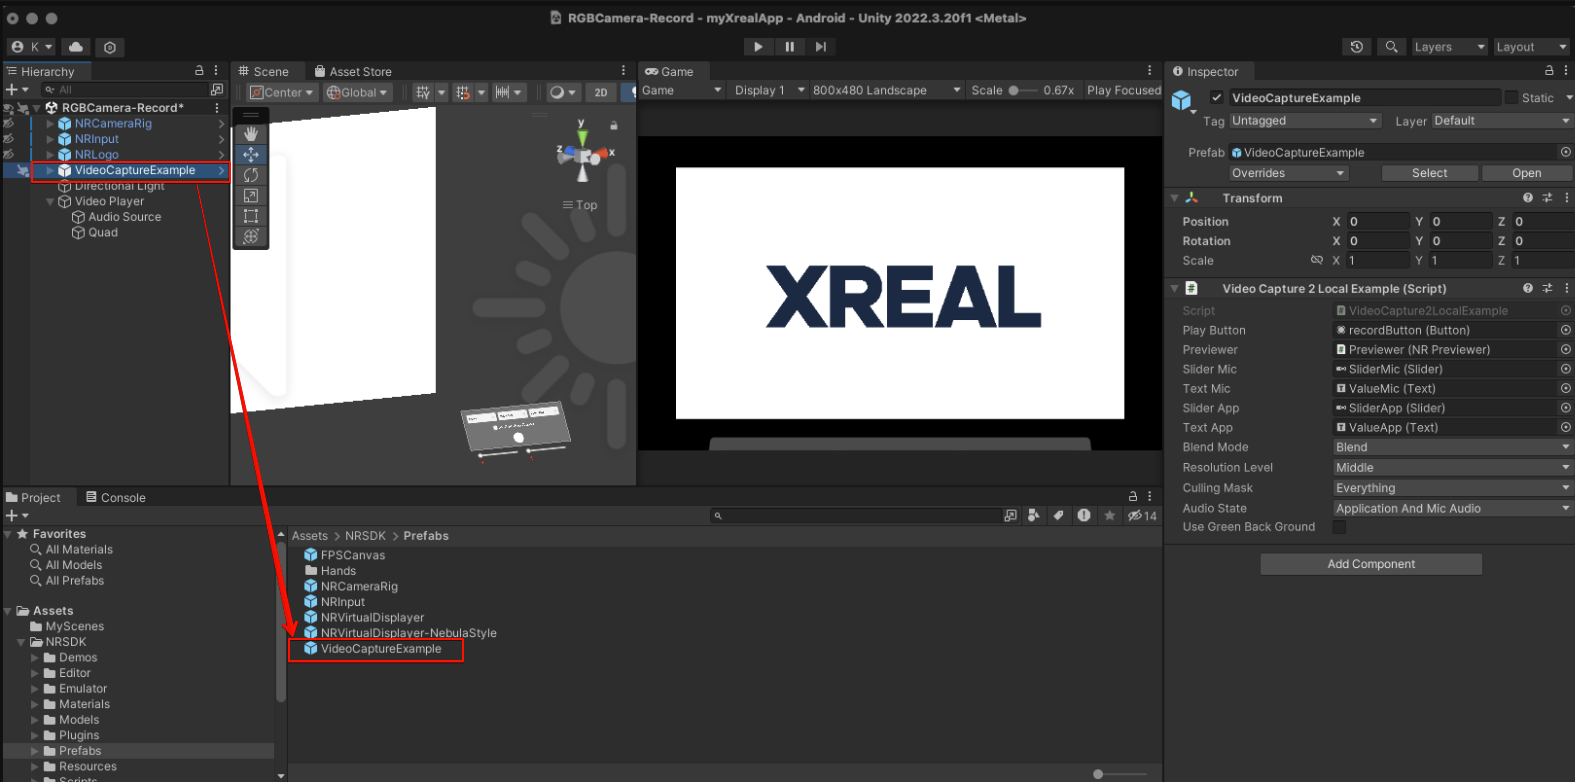Toggle visibility of NRCameraRig in Hierarchy
The height and width of the screenshot is (782, 1575).
(9, 124)
